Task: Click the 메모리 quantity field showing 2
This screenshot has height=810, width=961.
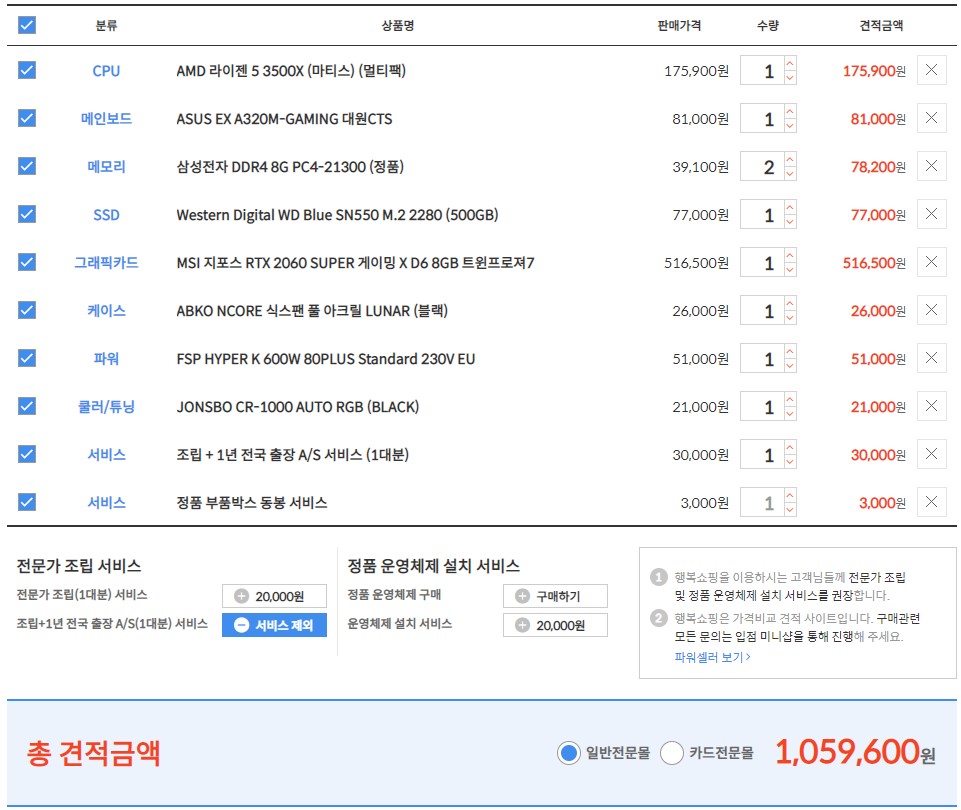Action: [762, 166]
